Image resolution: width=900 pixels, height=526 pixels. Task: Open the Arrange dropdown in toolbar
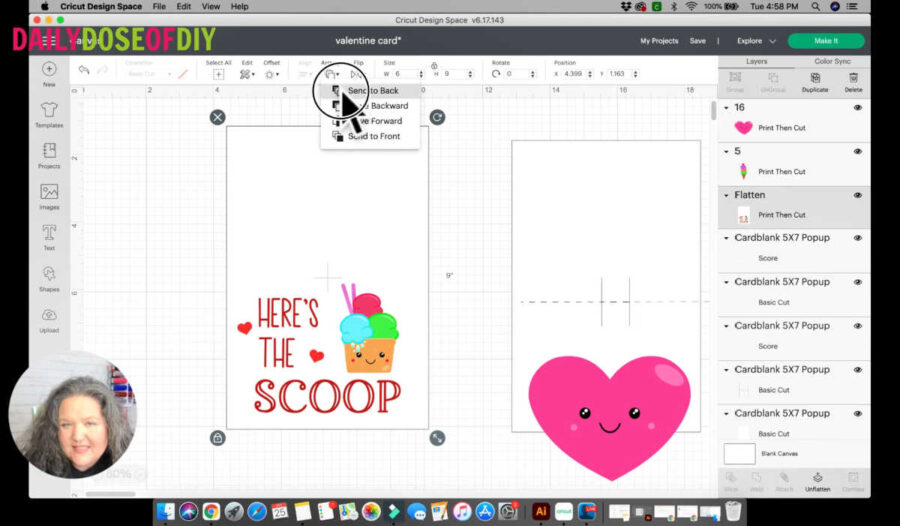point(332,74)
